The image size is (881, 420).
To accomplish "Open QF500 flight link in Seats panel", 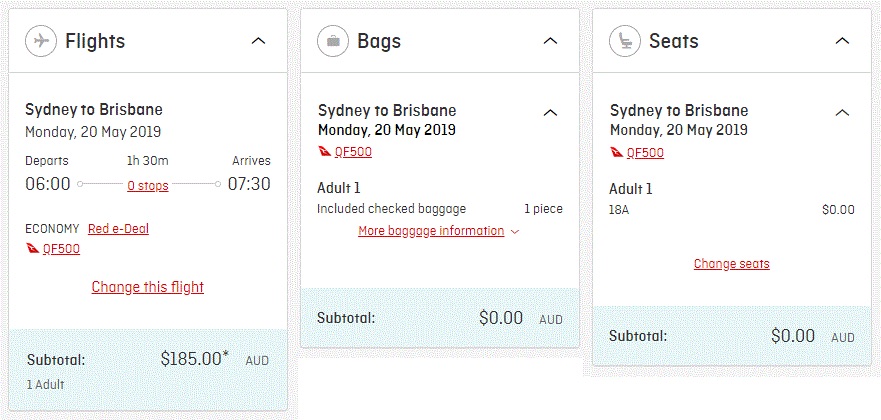I will (646, 153).
